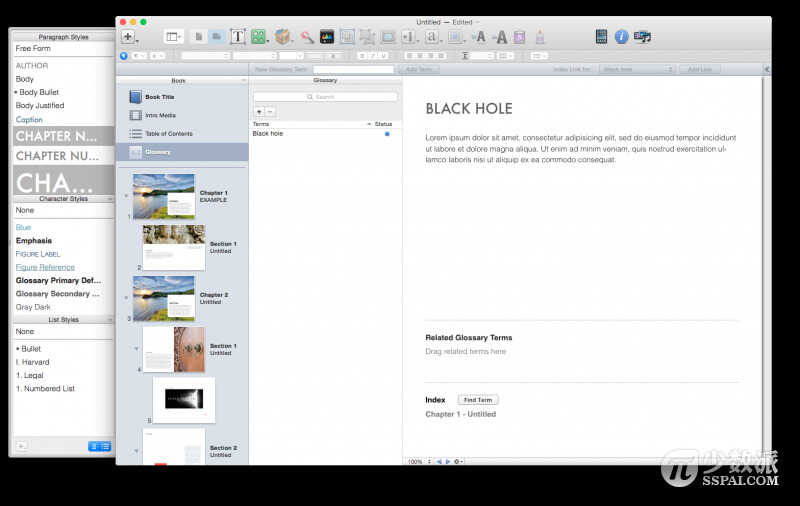The width and height of the screenshot is (800, 506).
Task: Collapse the Character Styles section header
Action: click(x=63, y=198)
